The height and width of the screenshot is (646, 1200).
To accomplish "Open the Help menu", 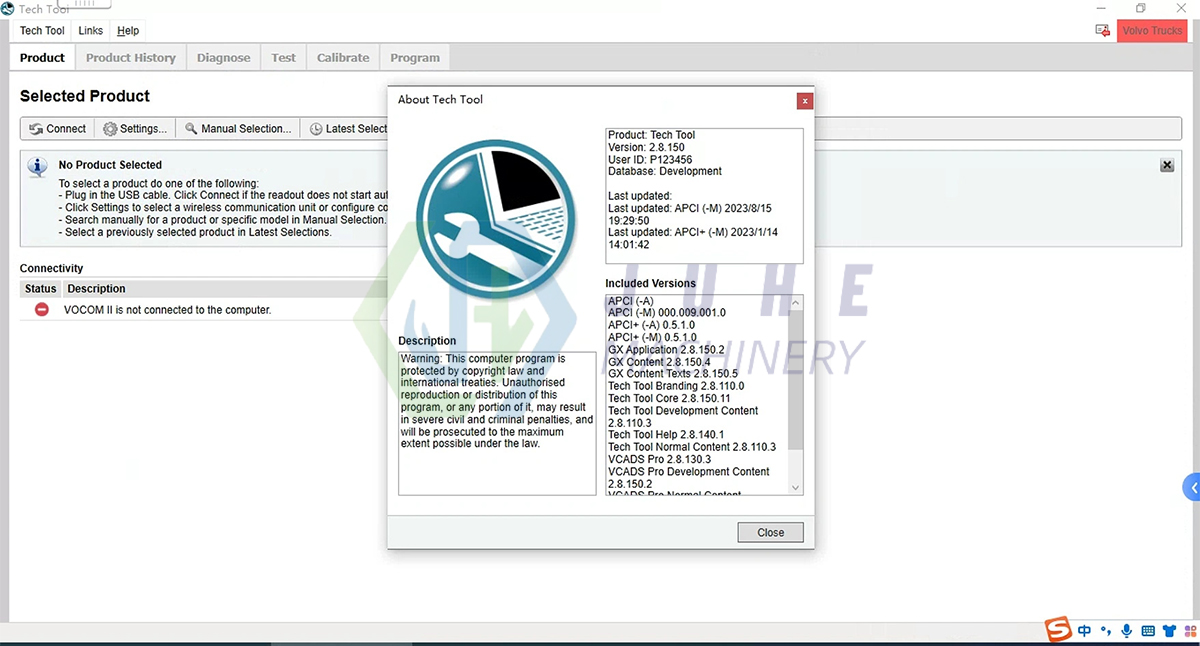I will click(x=128, y=31).
